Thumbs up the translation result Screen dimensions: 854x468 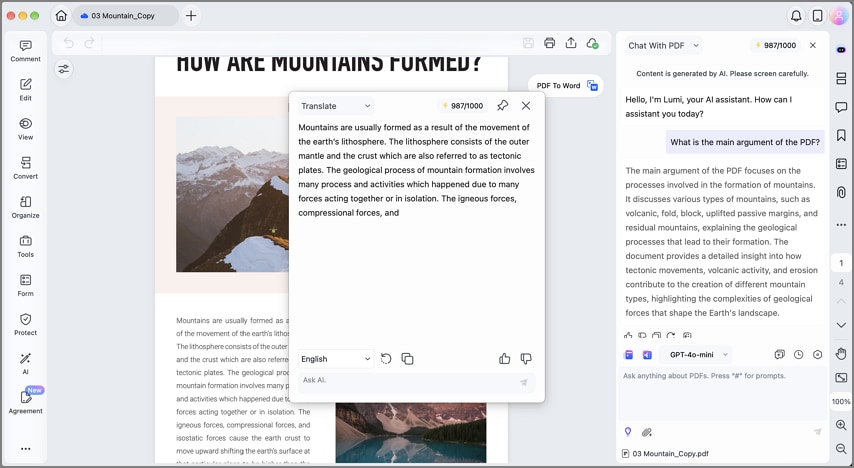504,358
